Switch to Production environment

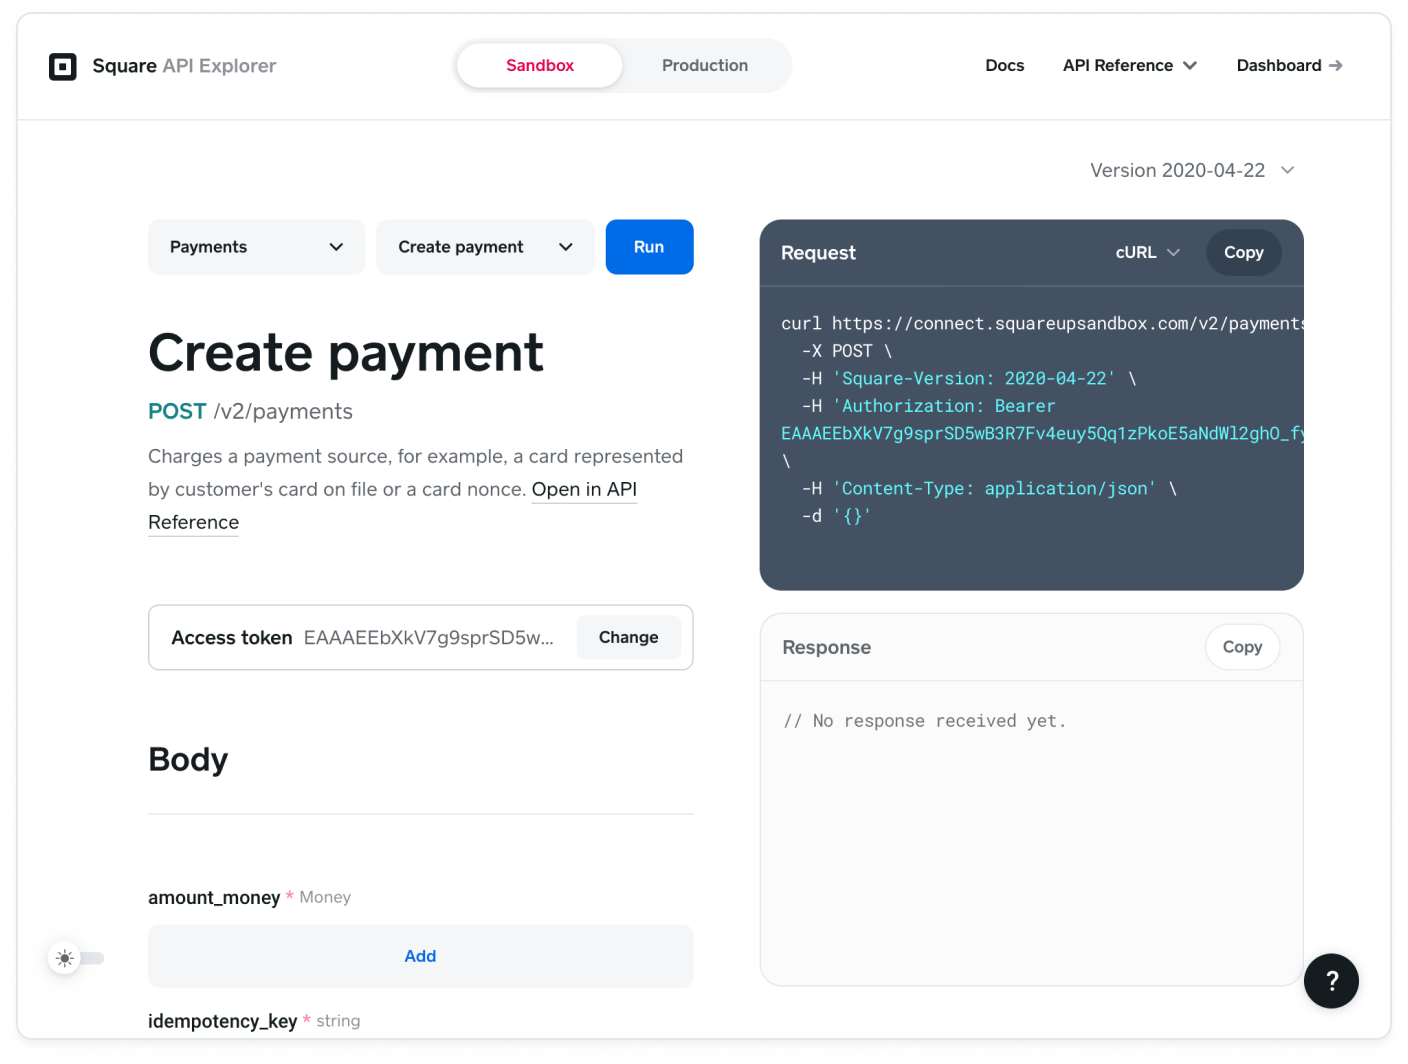pyautogui.click(x=705, y=65)
